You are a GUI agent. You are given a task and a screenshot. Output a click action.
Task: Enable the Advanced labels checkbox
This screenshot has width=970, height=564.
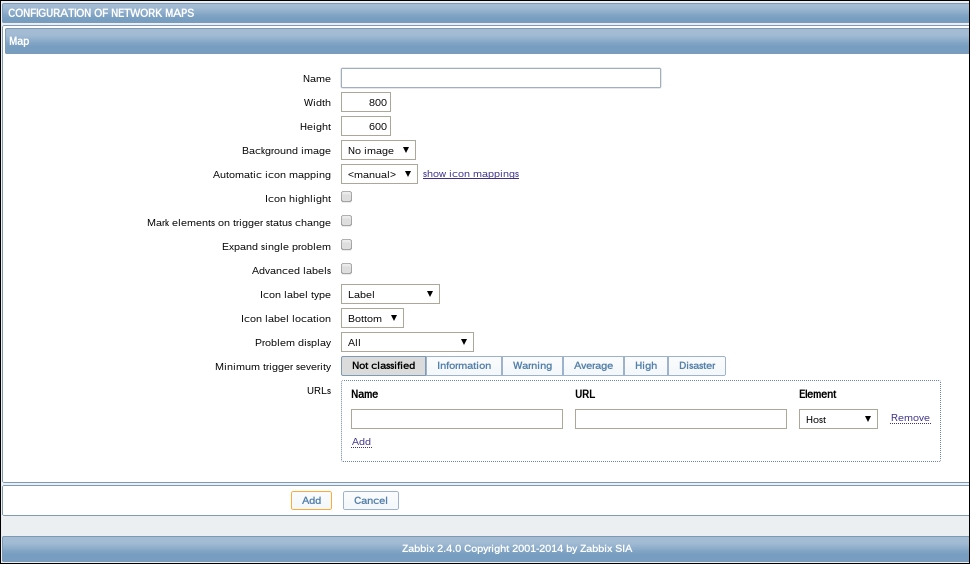point(347,269)
